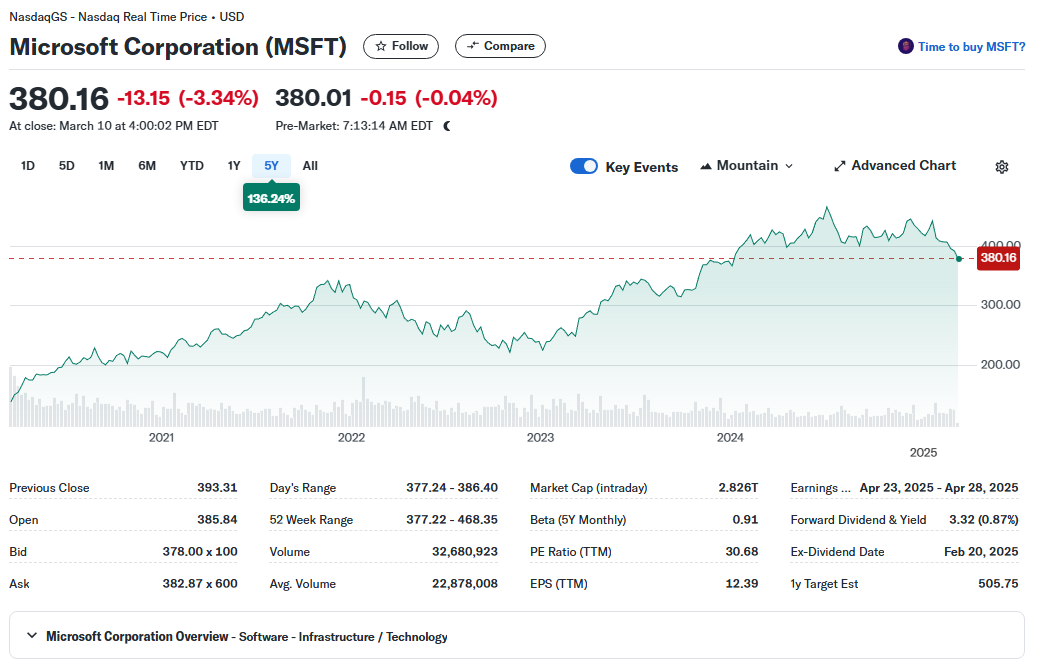The width and height of the screenshot is (1047, 666).
Task: Click the Previous Close label
Action: (49, 488)
